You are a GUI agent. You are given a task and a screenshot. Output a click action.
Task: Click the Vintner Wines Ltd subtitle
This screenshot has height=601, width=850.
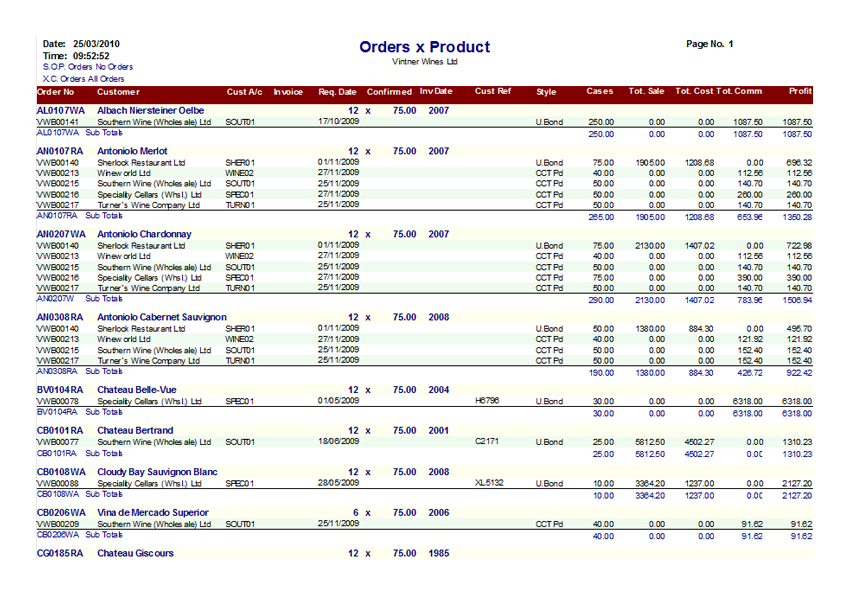(424, 62)
